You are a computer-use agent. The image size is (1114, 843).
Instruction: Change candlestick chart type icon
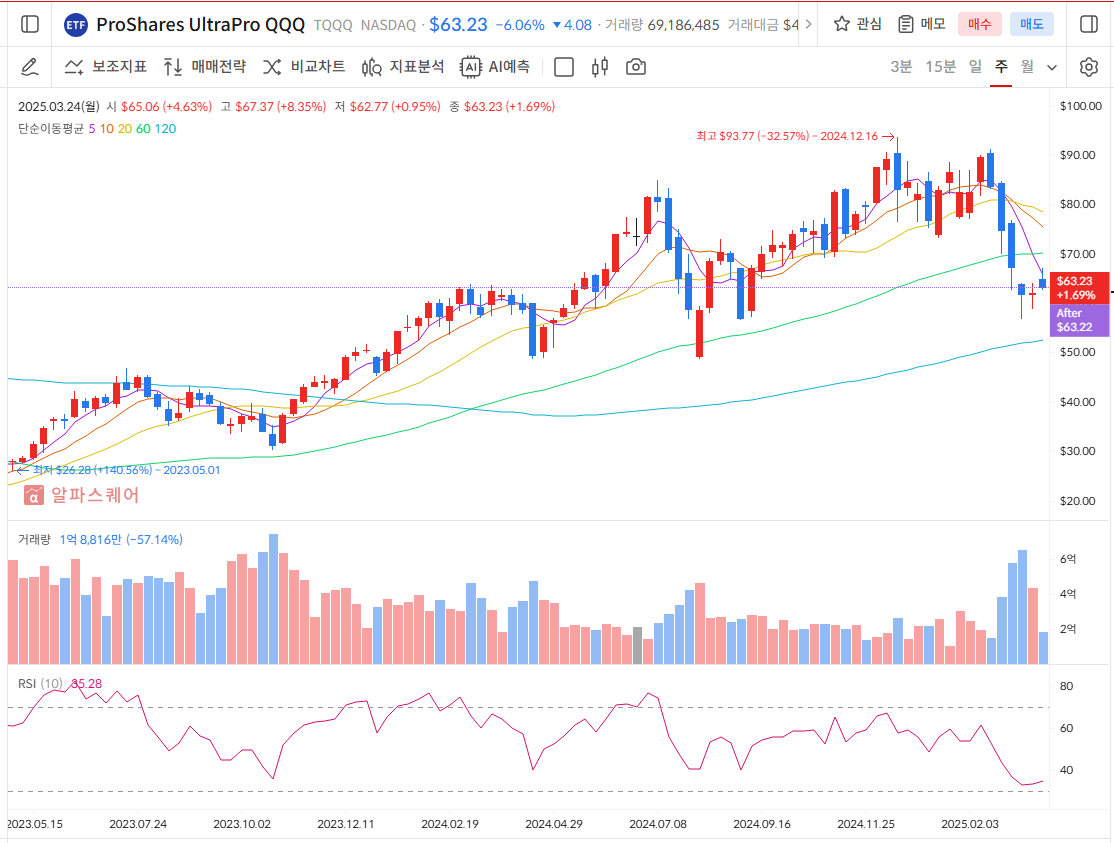[600, 67]
